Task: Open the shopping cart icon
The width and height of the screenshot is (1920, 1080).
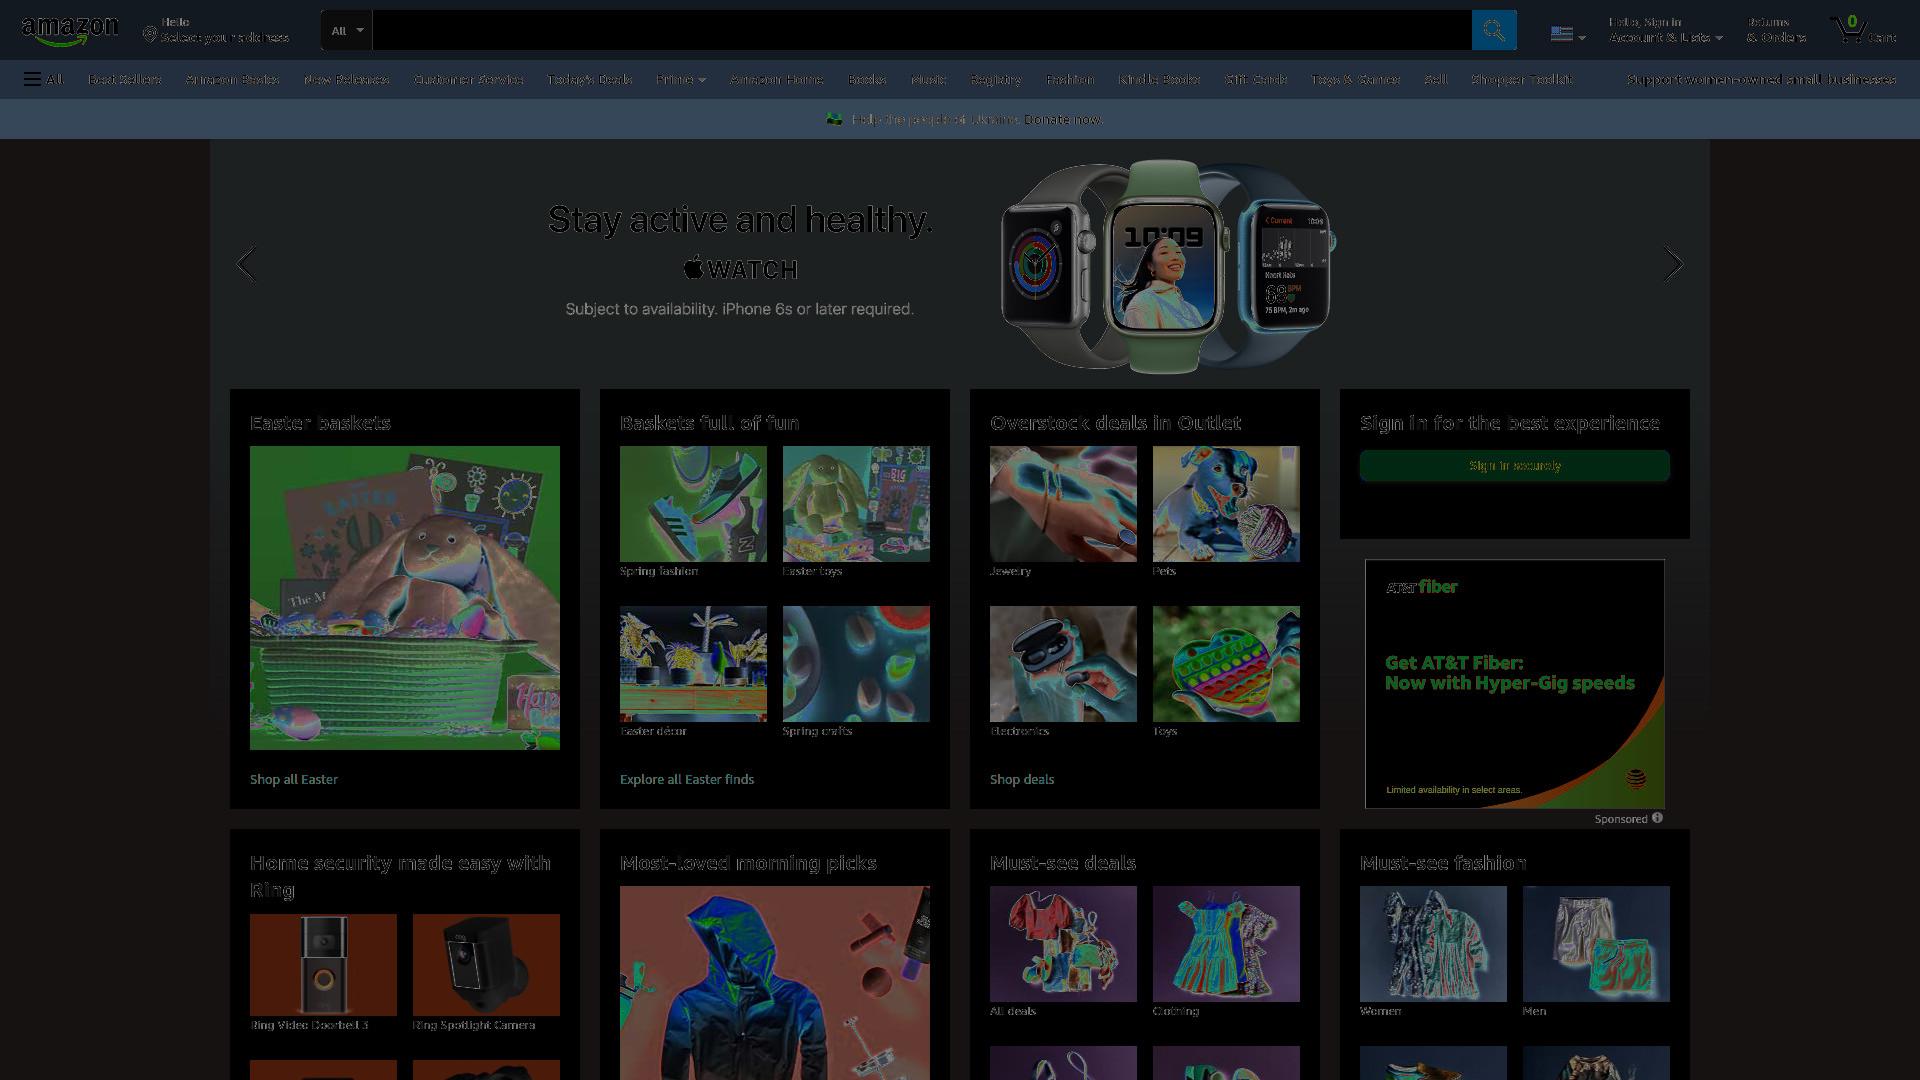Action: click(x=1863, y=30)
